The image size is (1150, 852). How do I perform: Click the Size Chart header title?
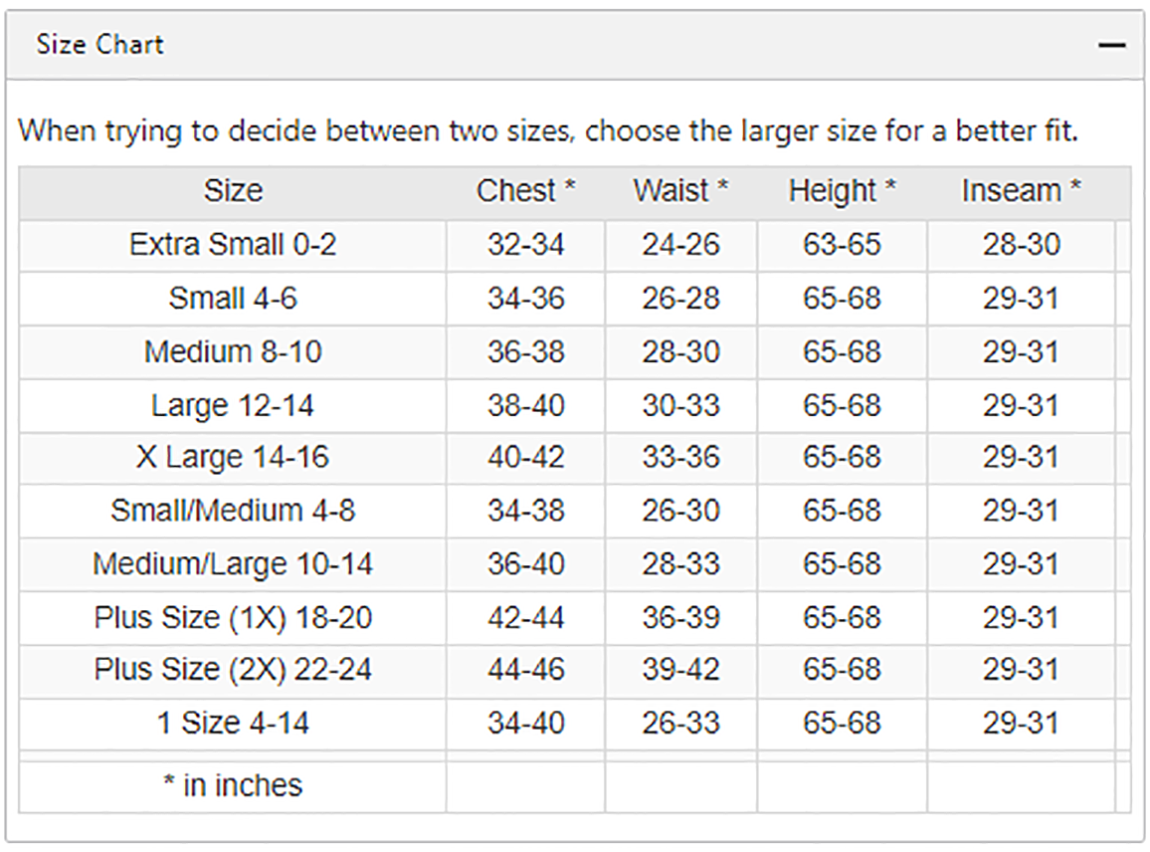pyautogui.click(x=100, y=45)
